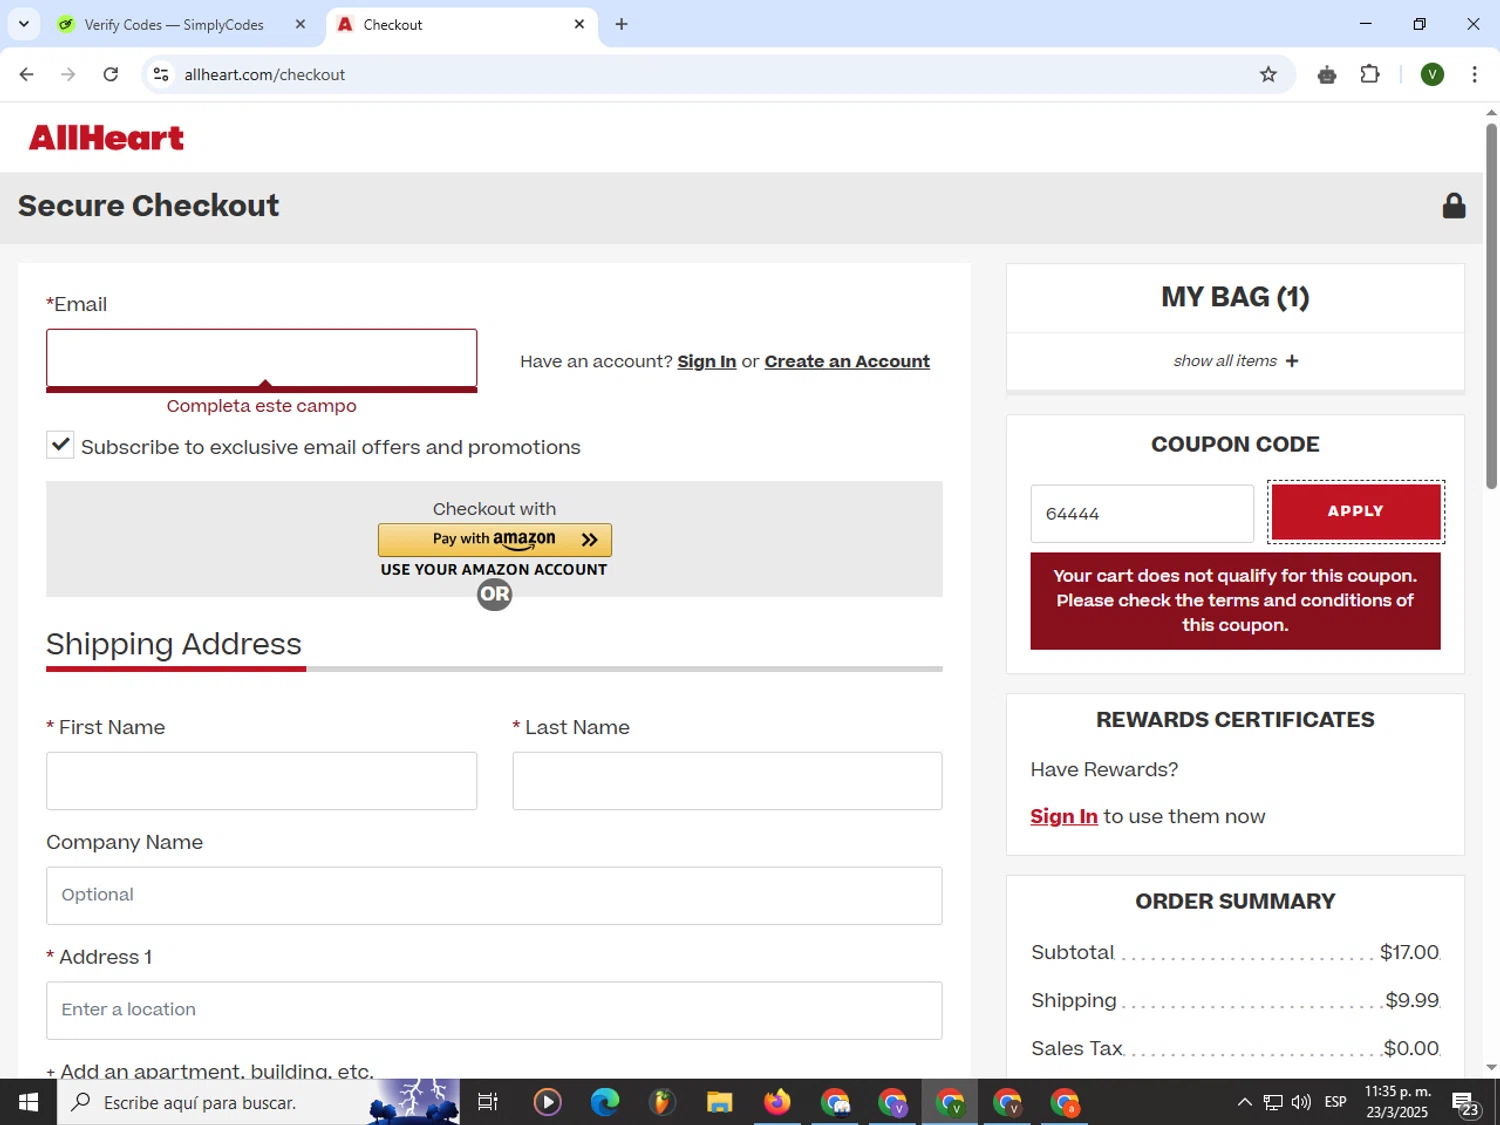
Task: Close the Verify Codes tab
Action: 300,24
